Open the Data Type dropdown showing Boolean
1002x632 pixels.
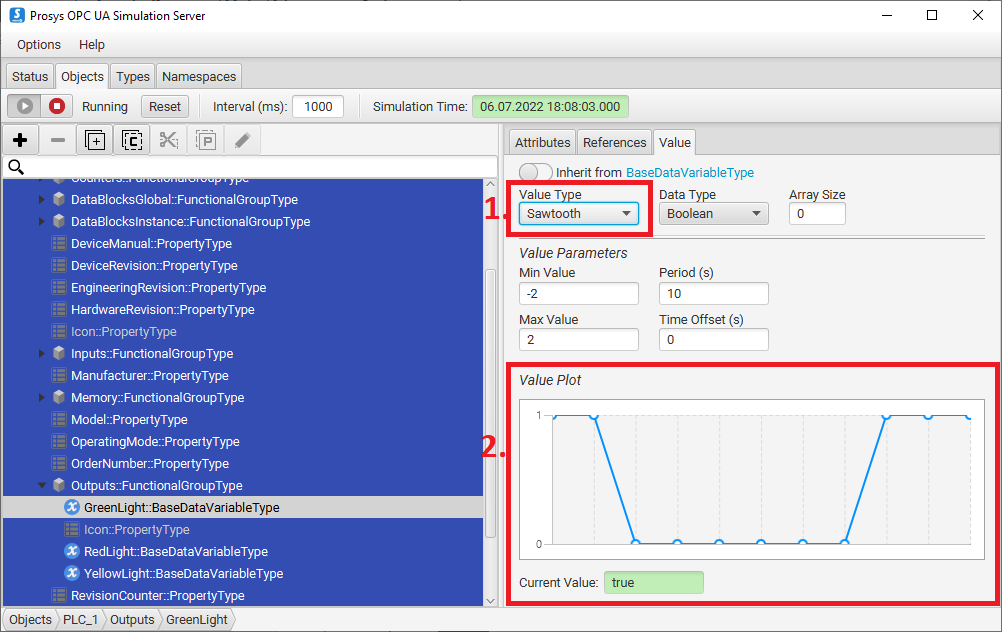(x=713, y=213)
